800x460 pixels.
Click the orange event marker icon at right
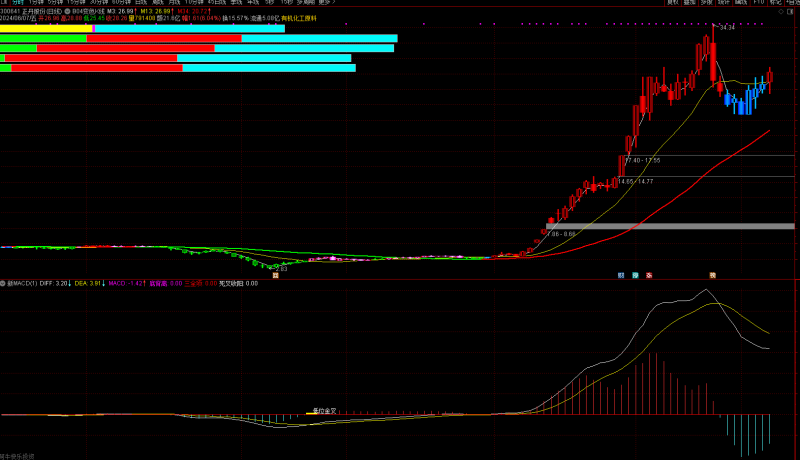(712, 274)
